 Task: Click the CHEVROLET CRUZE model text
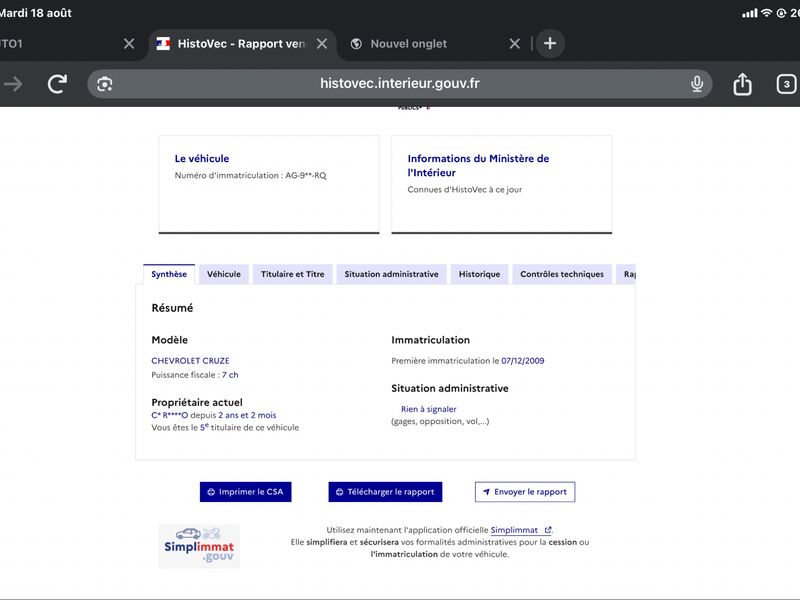point(190,361)
